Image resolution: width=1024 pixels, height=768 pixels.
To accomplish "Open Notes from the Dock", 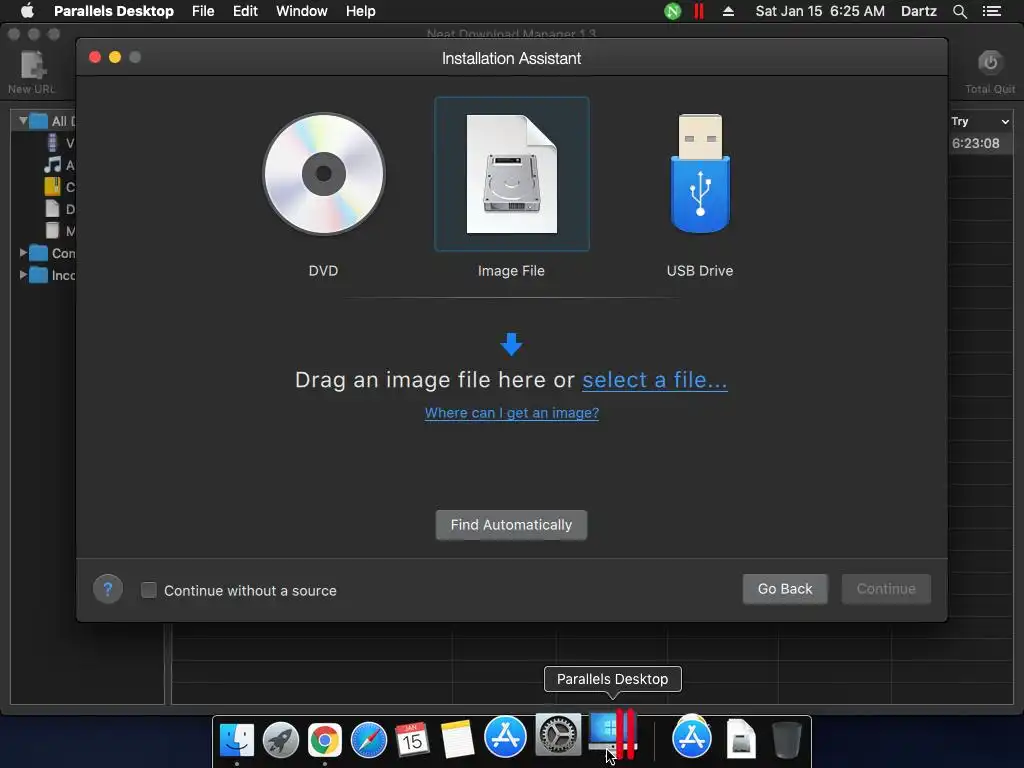I will (457, 740).
